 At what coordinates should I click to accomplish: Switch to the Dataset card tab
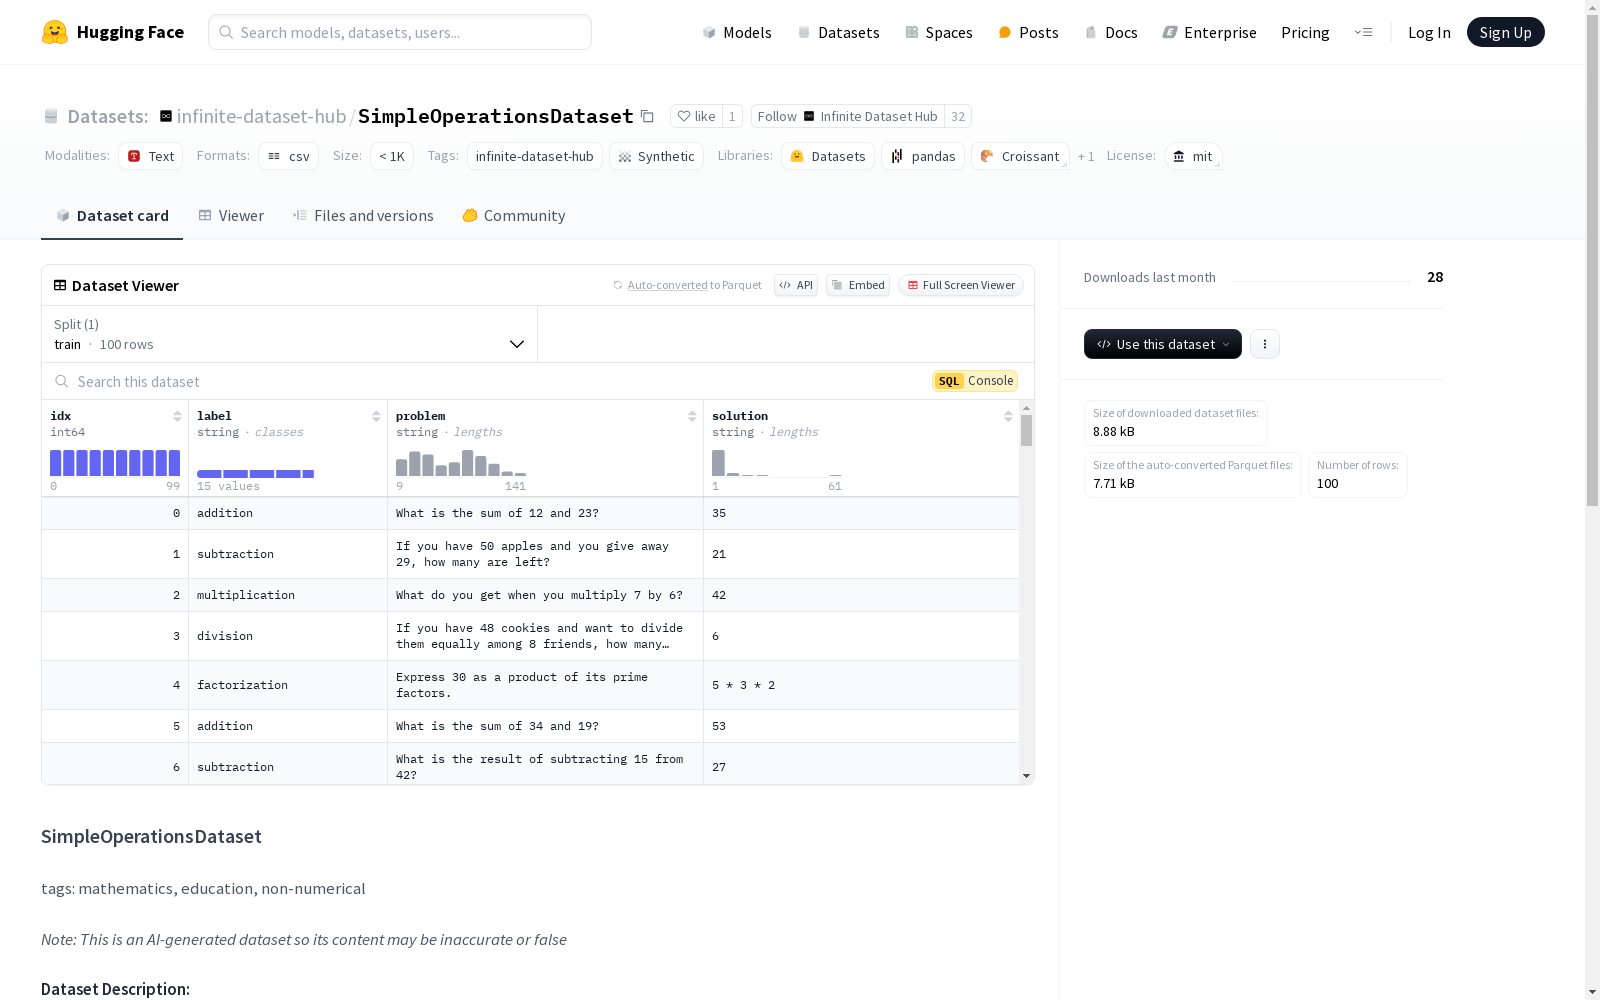[x=112, y=216]
